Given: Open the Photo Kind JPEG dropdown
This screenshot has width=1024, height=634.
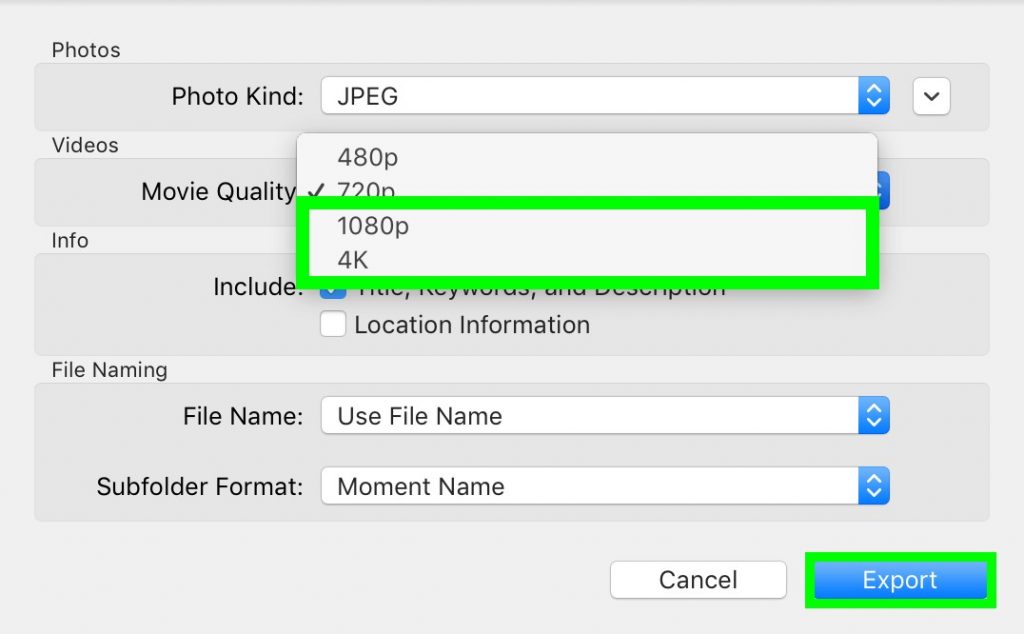Looking at the screenshot, I should pyautogui.click(x=605, y=96).
